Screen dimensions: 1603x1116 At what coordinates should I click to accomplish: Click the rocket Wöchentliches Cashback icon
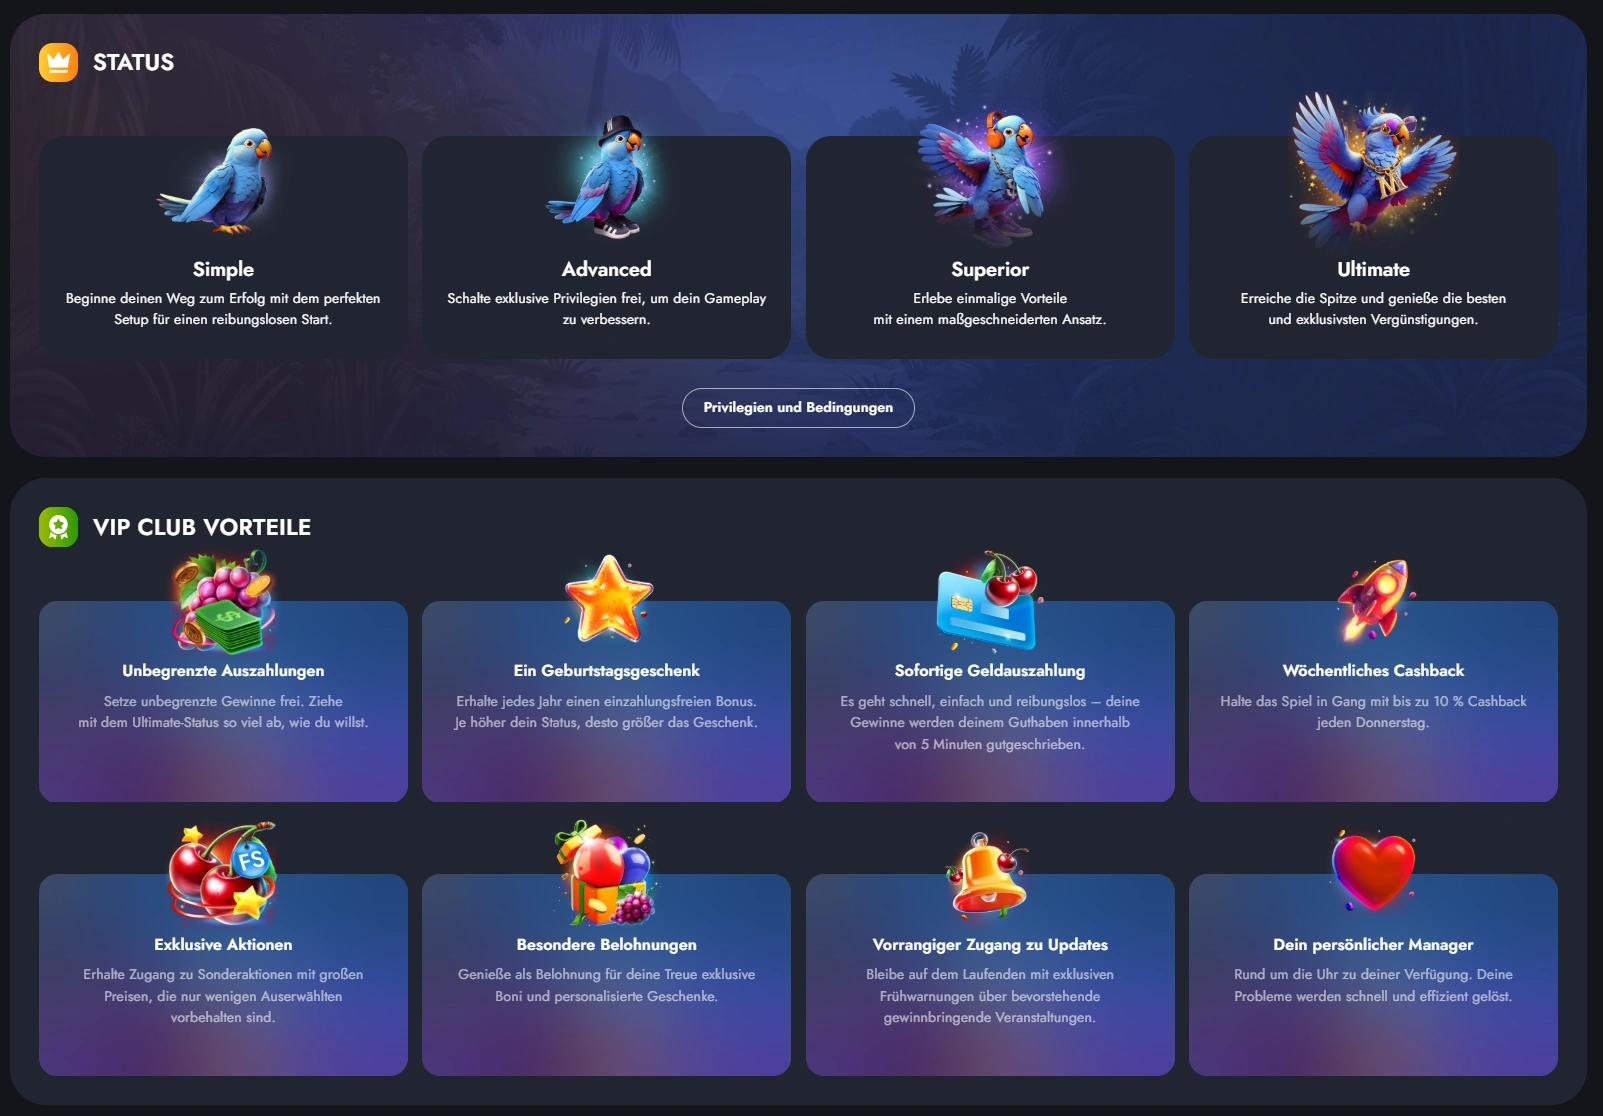(x=1375, y=600)
